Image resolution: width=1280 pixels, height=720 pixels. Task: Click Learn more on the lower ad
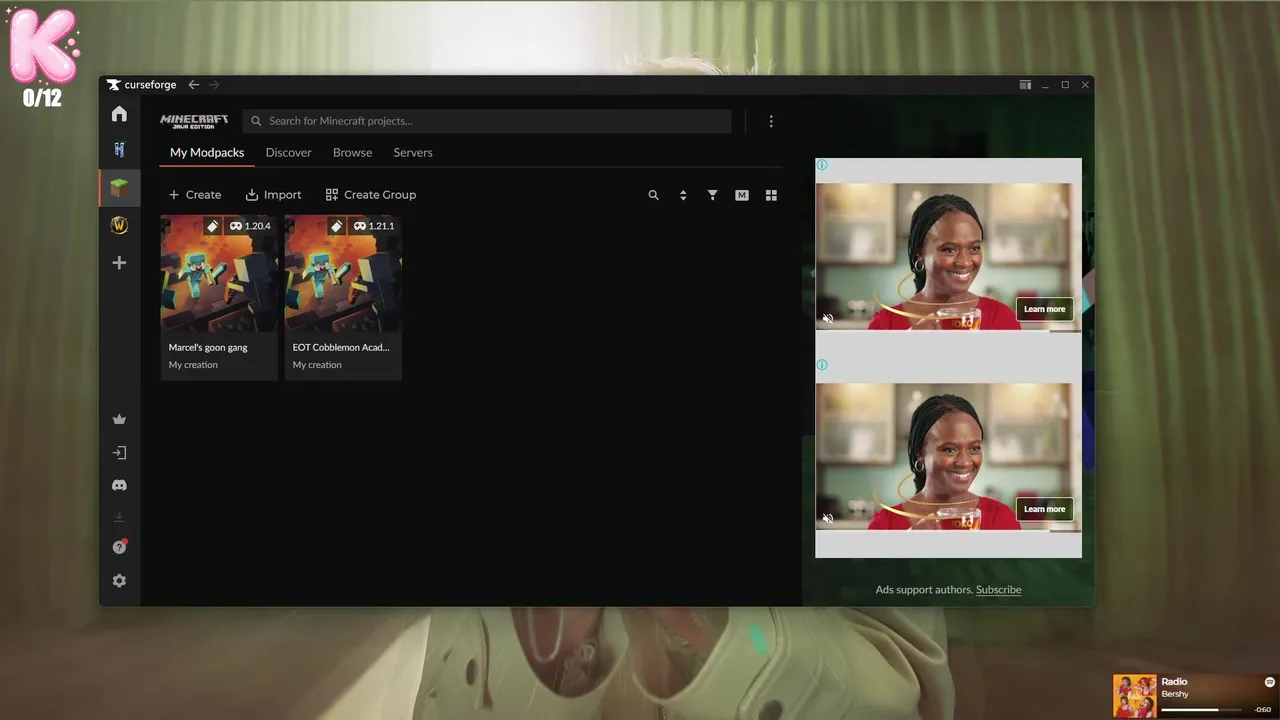point(1044,509)
